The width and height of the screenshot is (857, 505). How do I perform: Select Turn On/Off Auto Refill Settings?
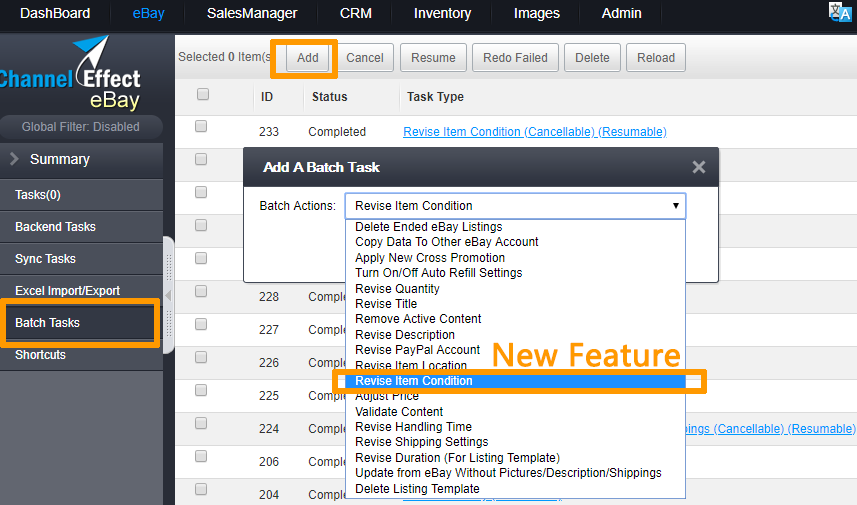(x=515, y=273)
